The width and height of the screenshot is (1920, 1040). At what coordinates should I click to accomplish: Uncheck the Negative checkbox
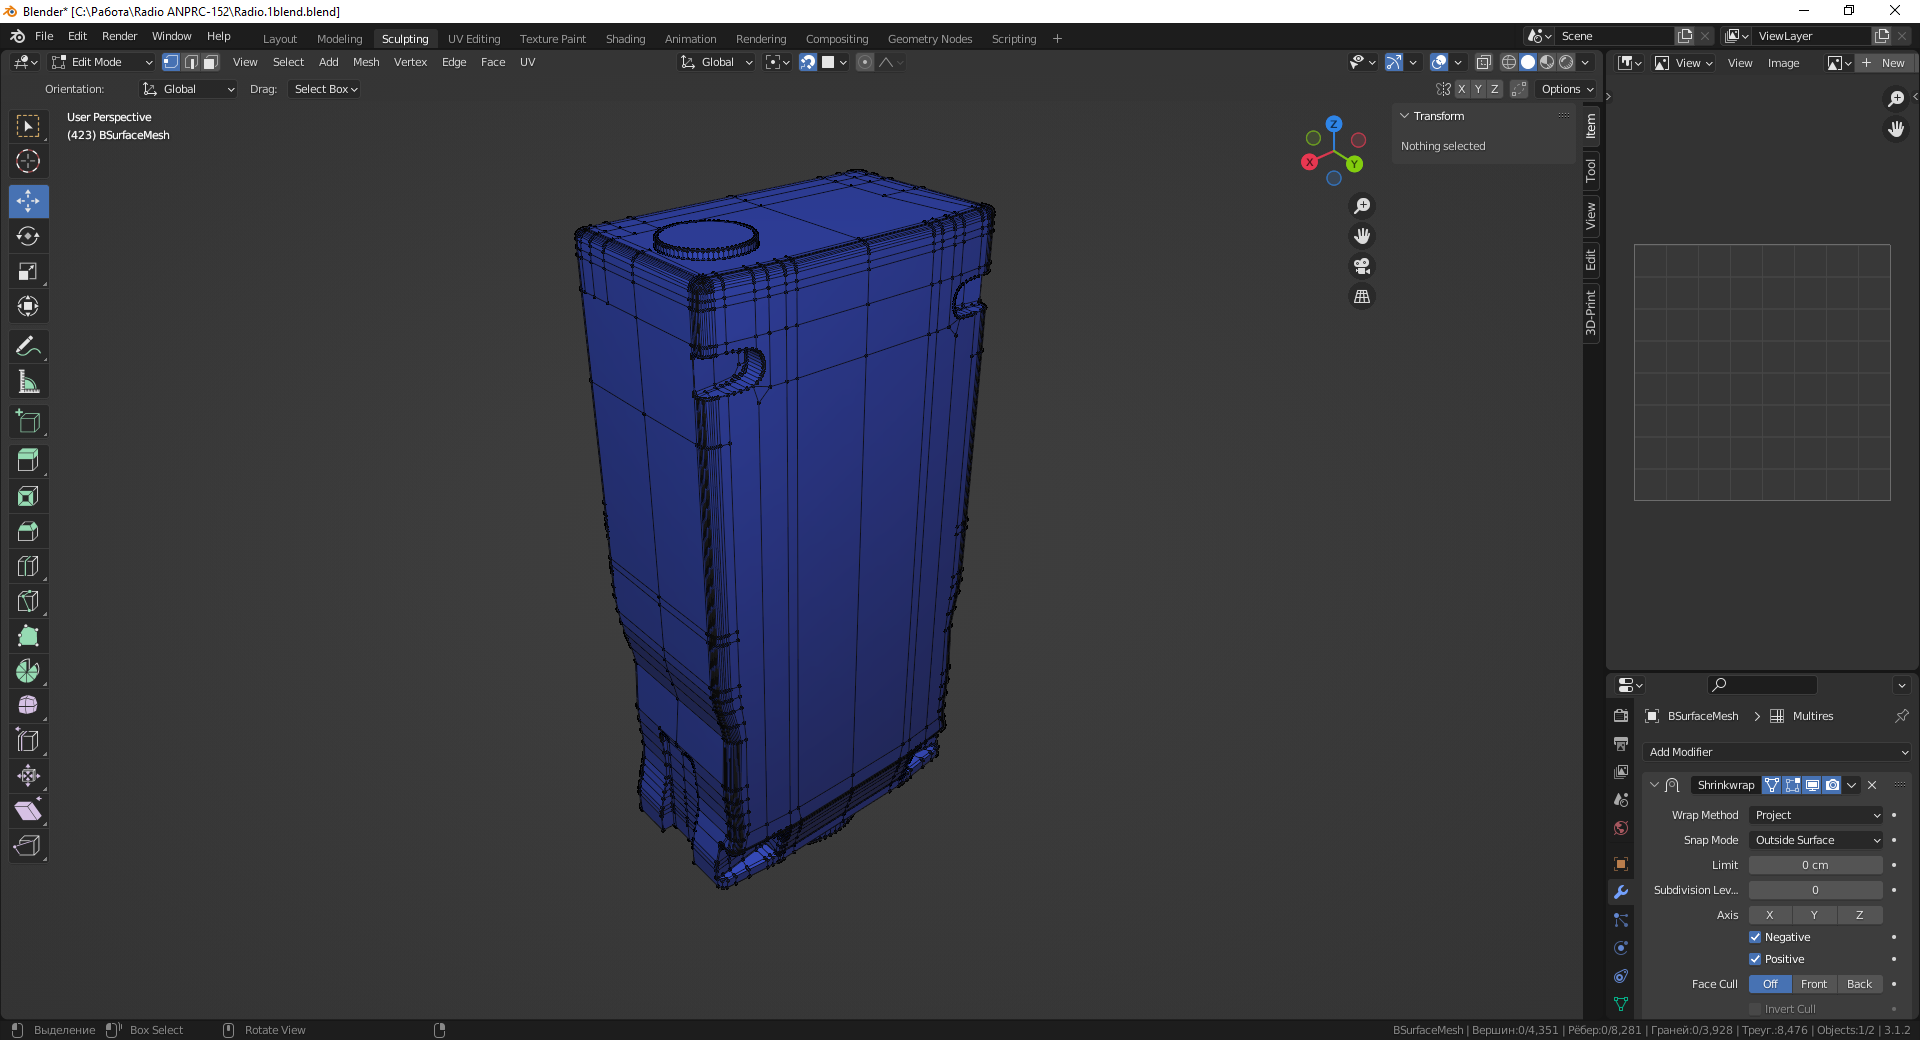click(1755, 937)
